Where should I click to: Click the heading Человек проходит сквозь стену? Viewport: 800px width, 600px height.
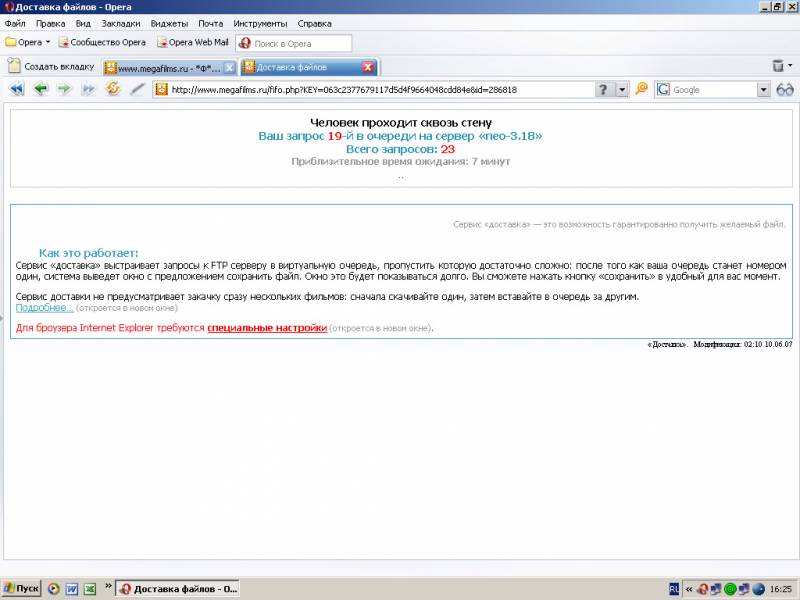pyautogui.click(x=401, y=122)
